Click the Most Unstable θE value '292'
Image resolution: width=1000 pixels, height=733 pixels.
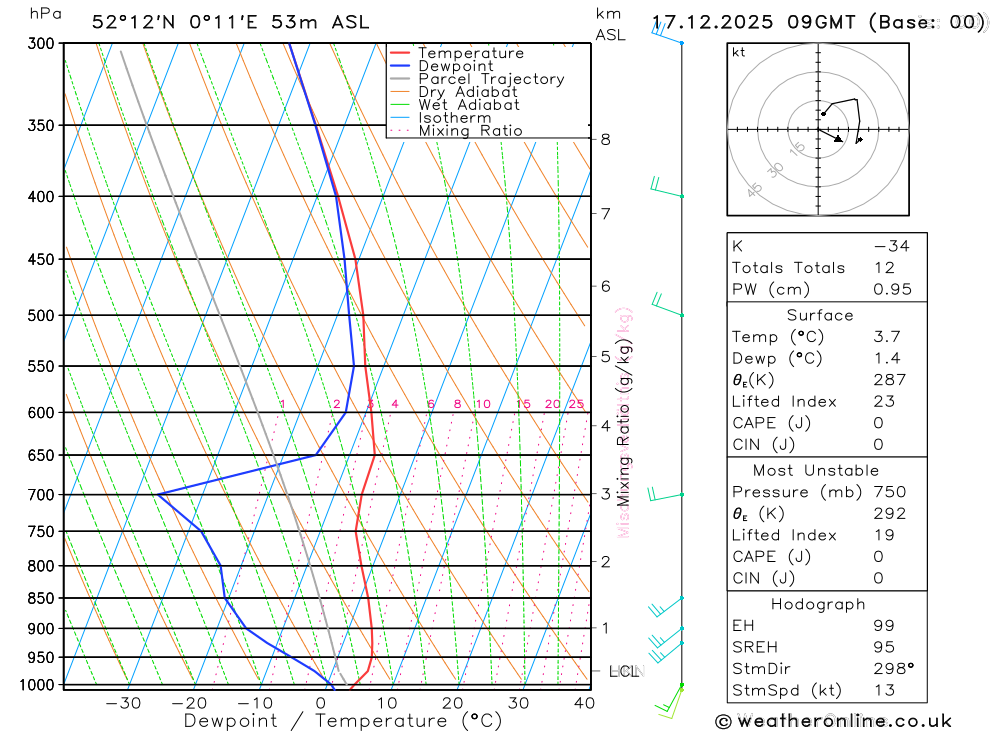890,514
